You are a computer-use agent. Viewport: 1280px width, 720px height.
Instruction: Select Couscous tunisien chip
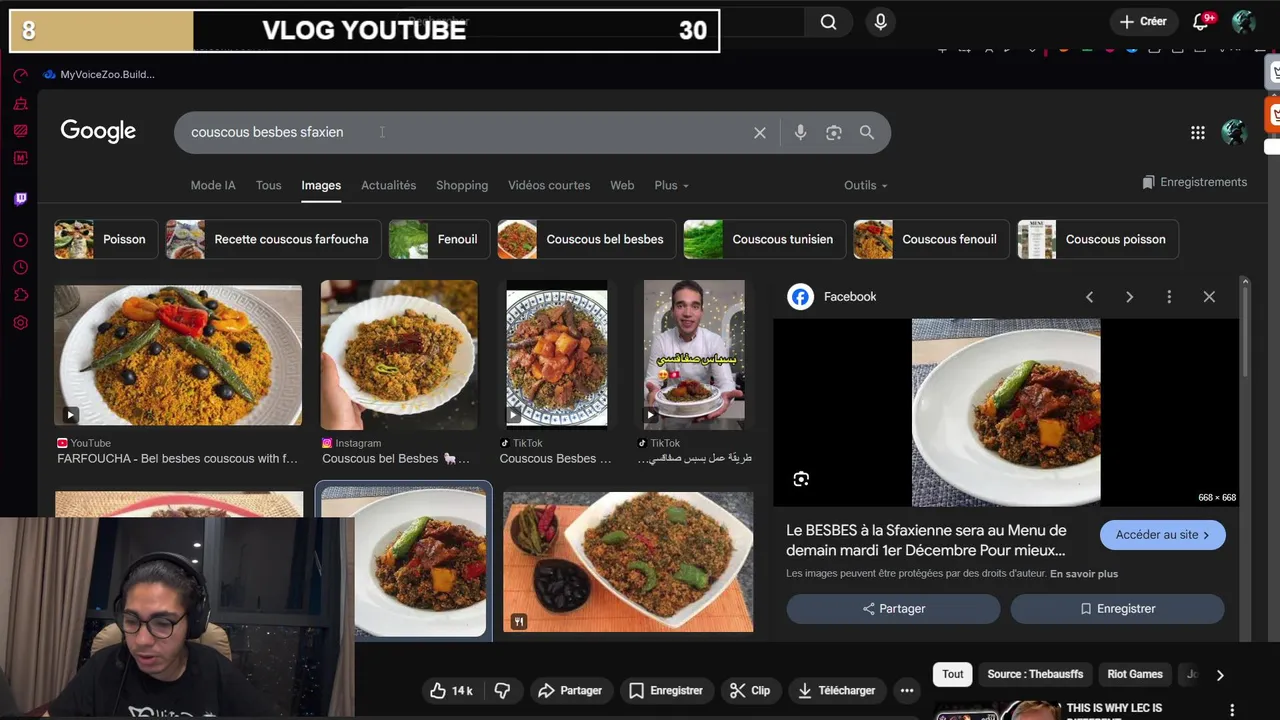coord(764,239)
